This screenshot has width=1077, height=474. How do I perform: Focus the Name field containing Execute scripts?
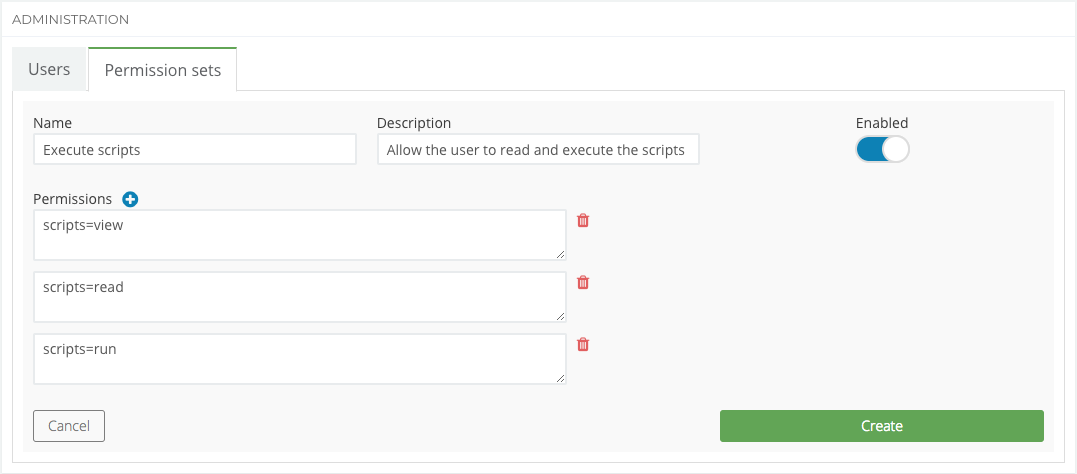click(194, 150)
